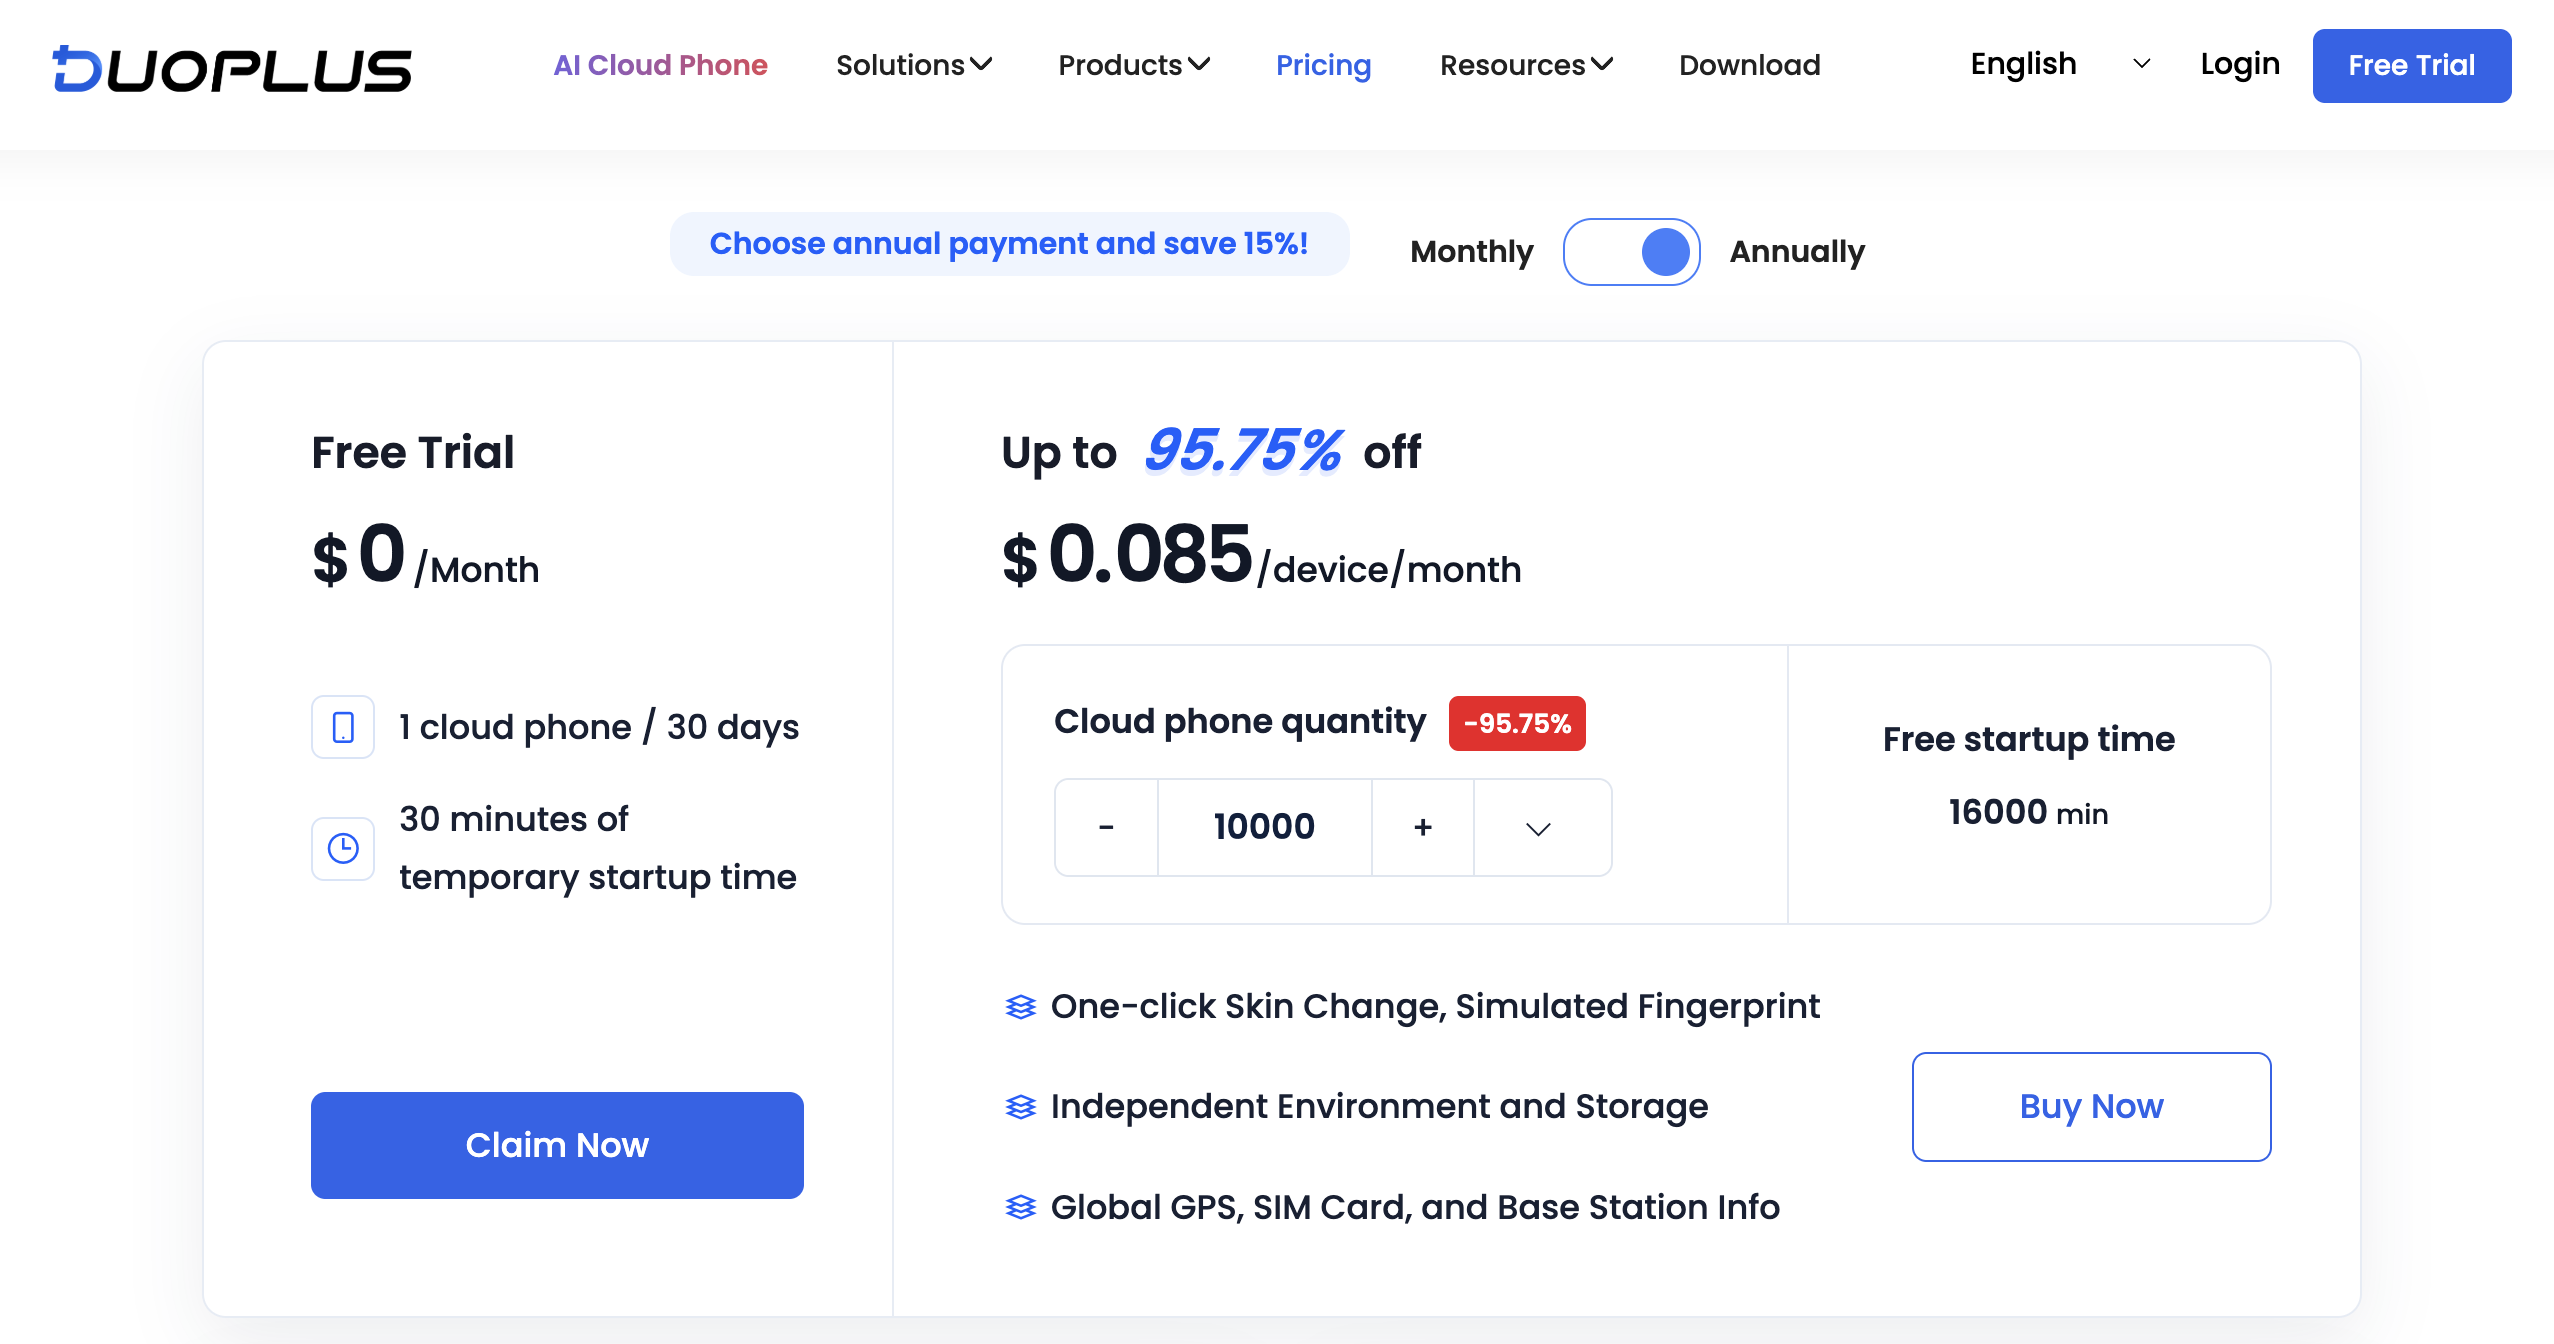Go to the Pricing page
The height and width of the screenshot is (1344, 2554).
[x=1323, y=65]
